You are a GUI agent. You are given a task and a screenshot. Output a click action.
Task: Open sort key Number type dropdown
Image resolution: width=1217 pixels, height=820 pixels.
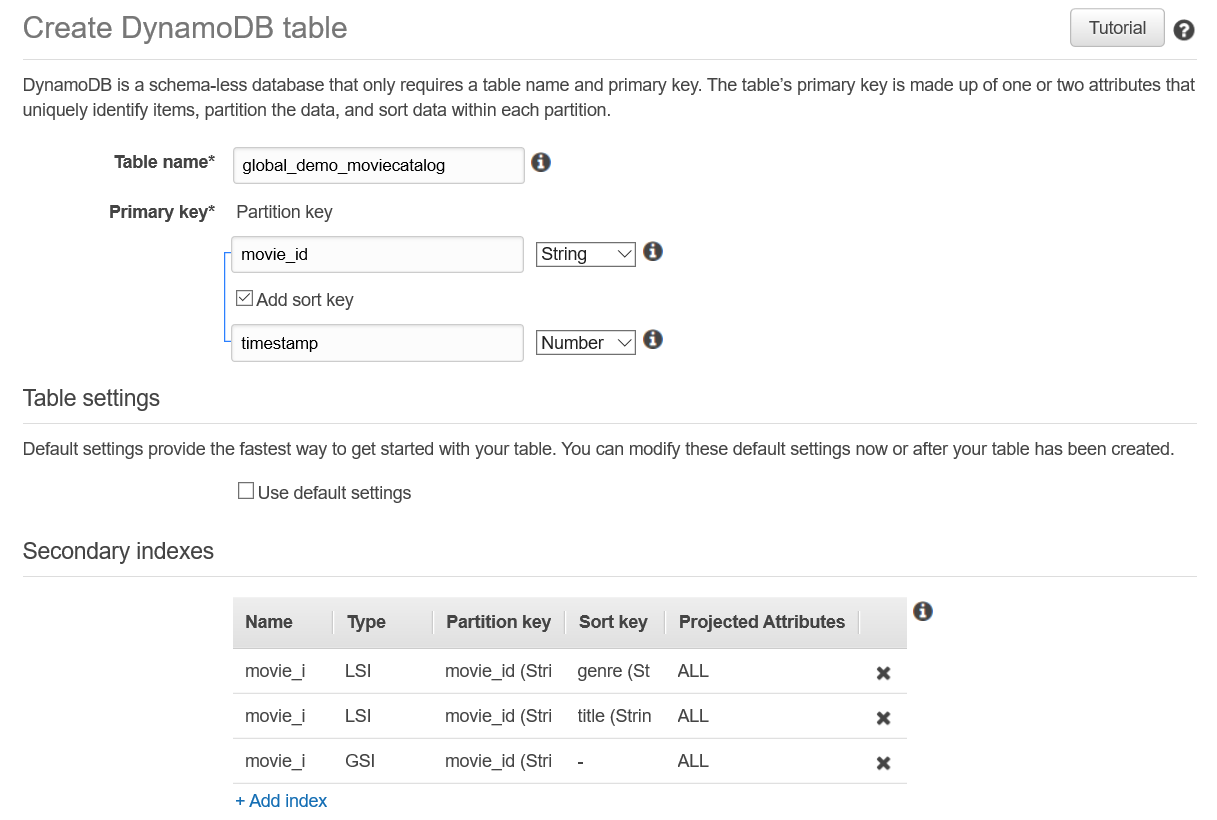click(x=586, y=343)
